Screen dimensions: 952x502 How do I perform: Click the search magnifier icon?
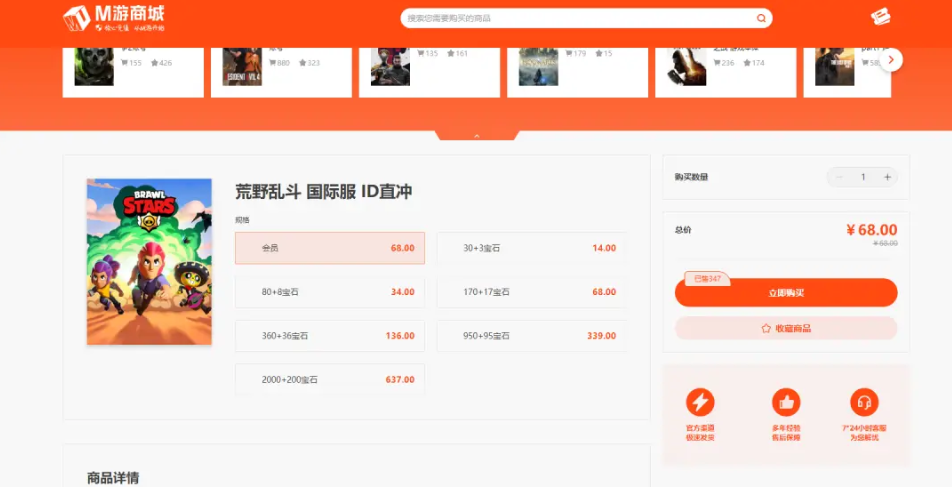click(x=761, y=18)
